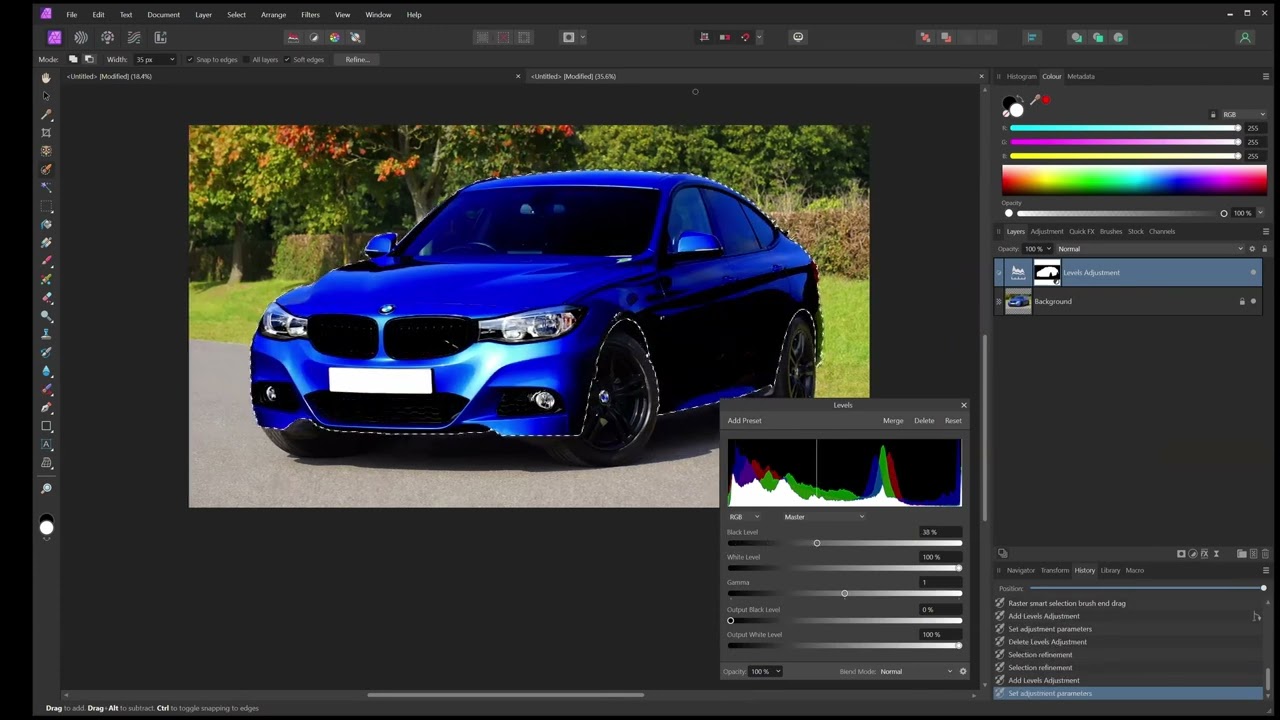This screenshot has width=1280, height=720.
Task: Open the account icon in the toolbar
Action: click(1245, 37)
